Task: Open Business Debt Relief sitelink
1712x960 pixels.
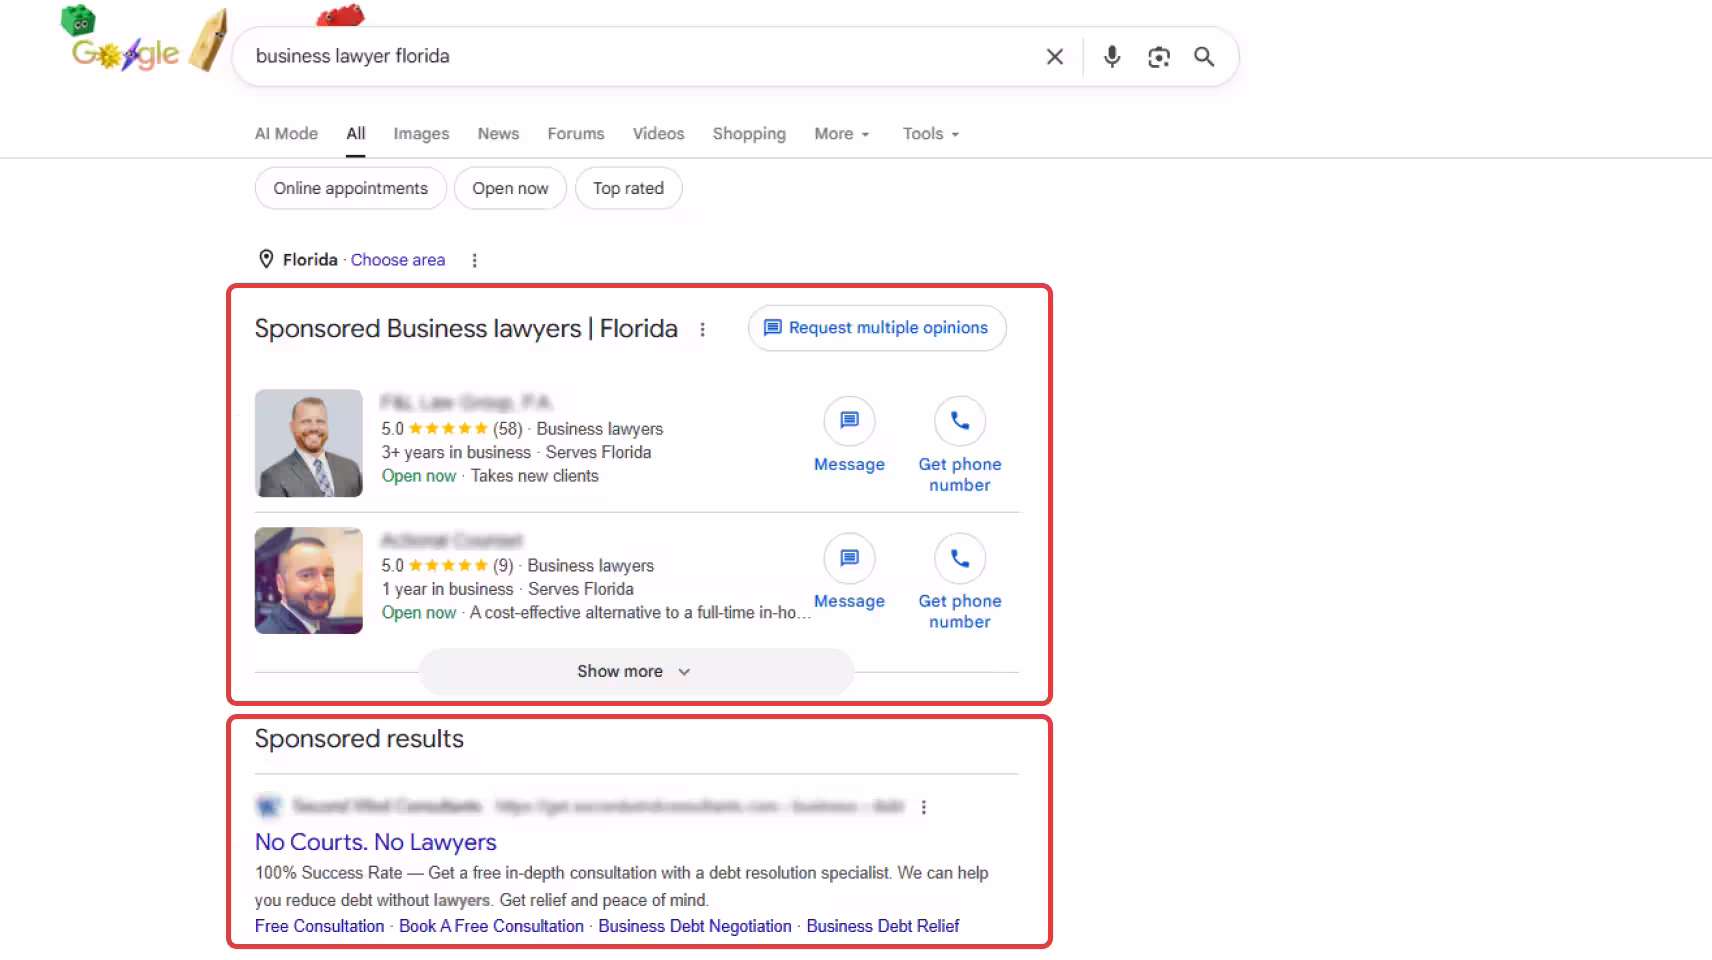Action: point(883,927)
